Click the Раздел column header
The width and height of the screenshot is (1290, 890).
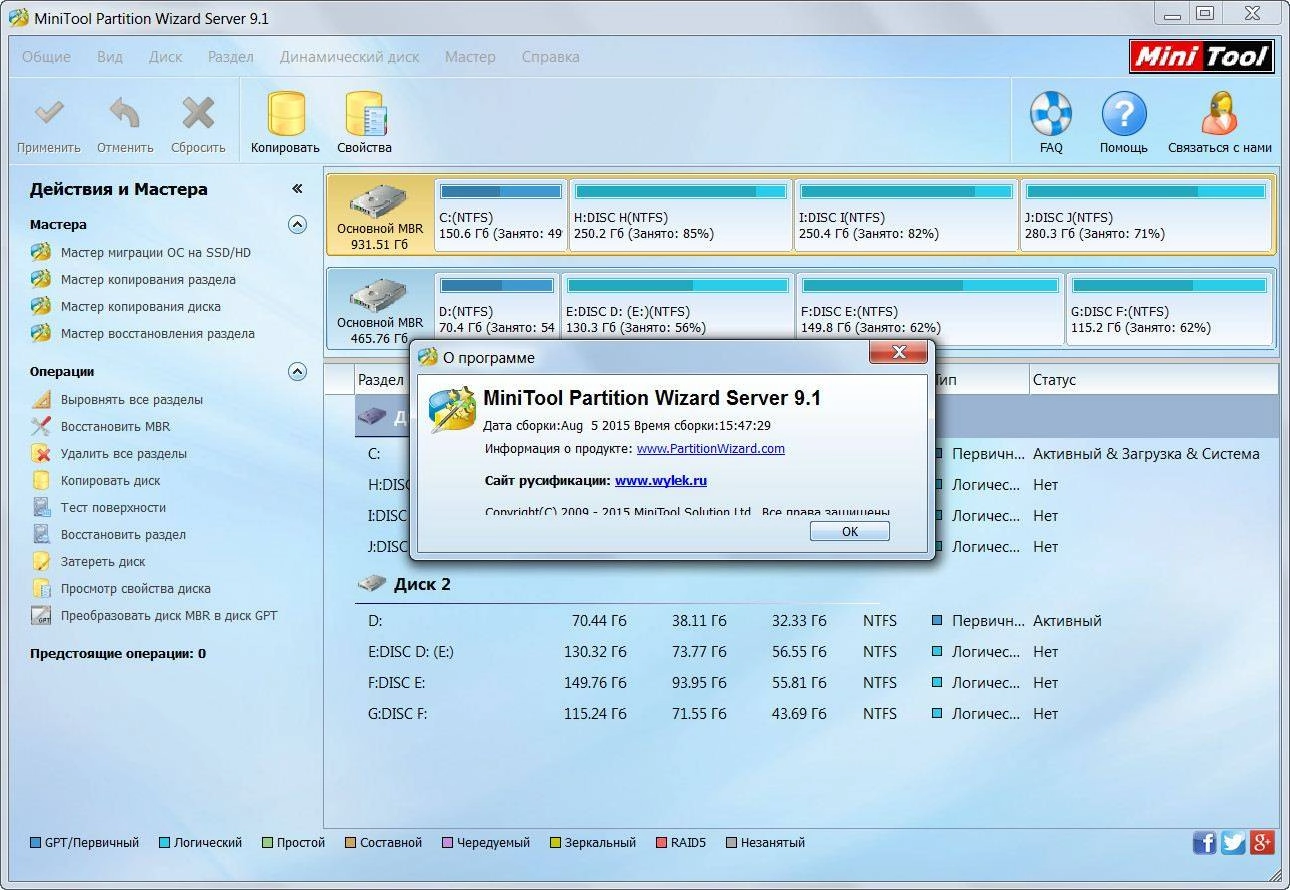[x=380, y=380]
